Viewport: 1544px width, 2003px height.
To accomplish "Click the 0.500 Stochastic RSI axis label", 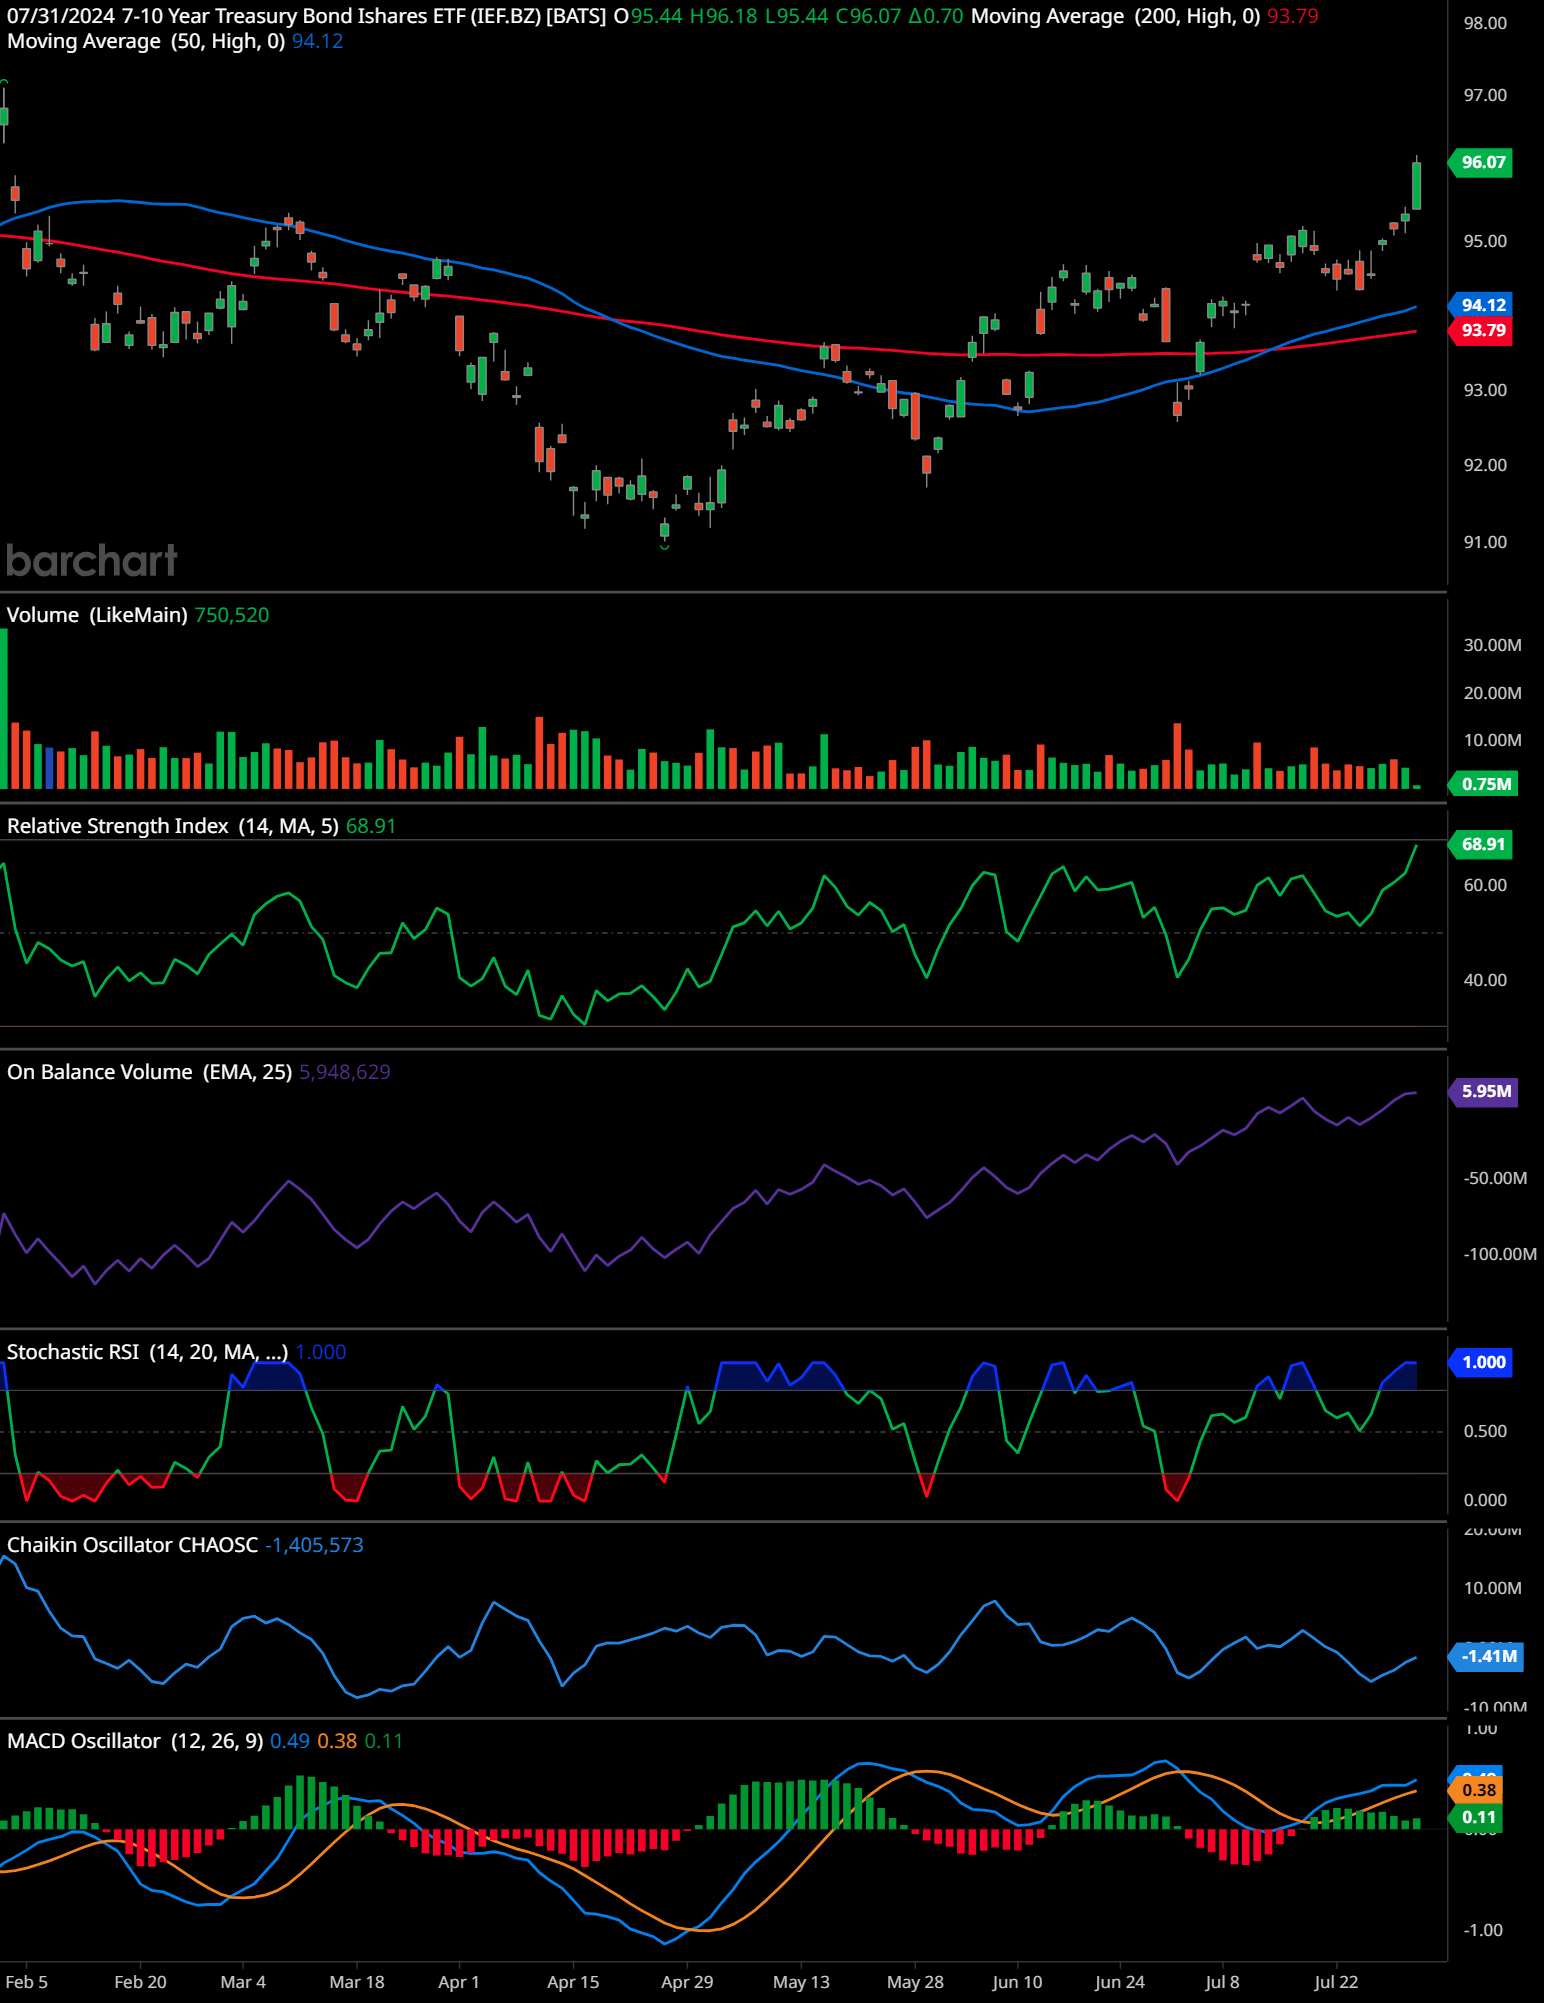I will click(x=1485, y=1431).
